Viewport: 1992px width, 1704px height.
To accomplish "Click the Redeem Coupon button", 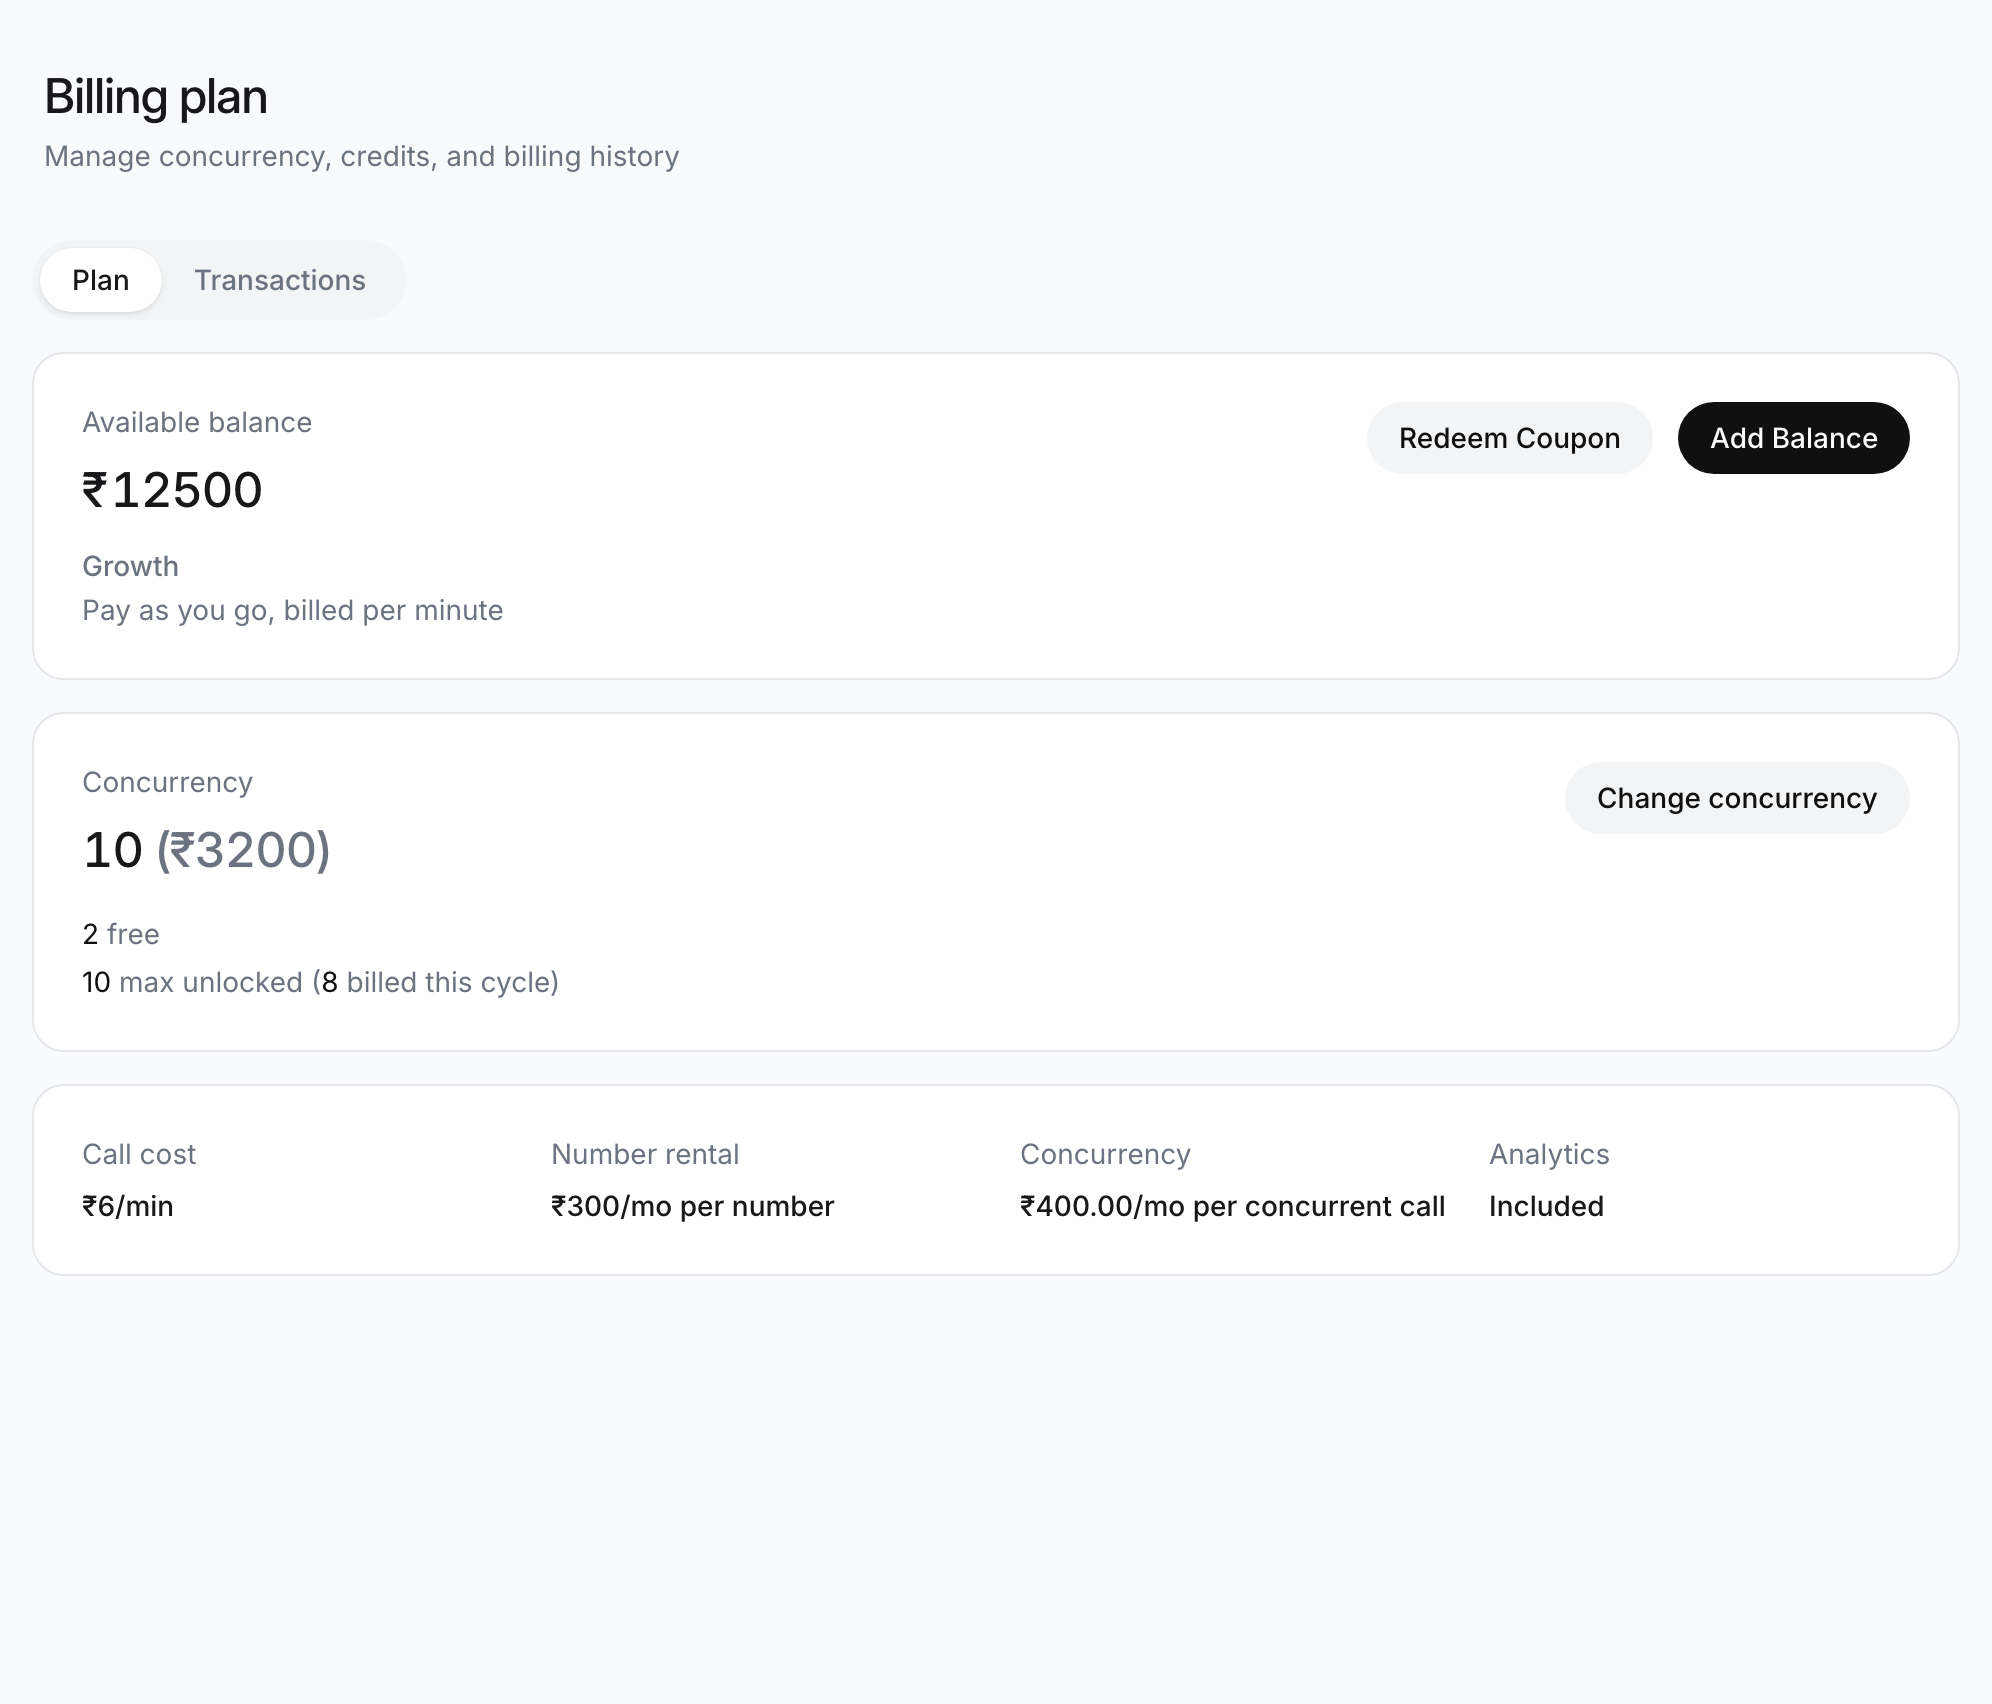I will point(1509,438).
